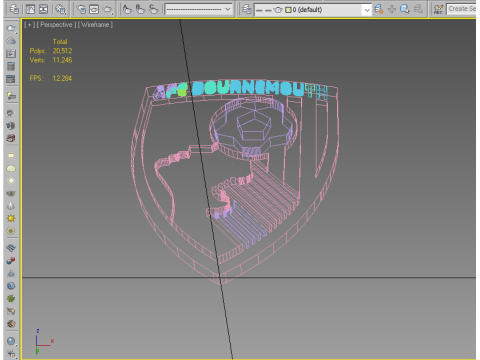Click Add Selection to Current Layer plus icon
Image resolution: width=480 pixels, height=360 pixels.
point(392,9)
